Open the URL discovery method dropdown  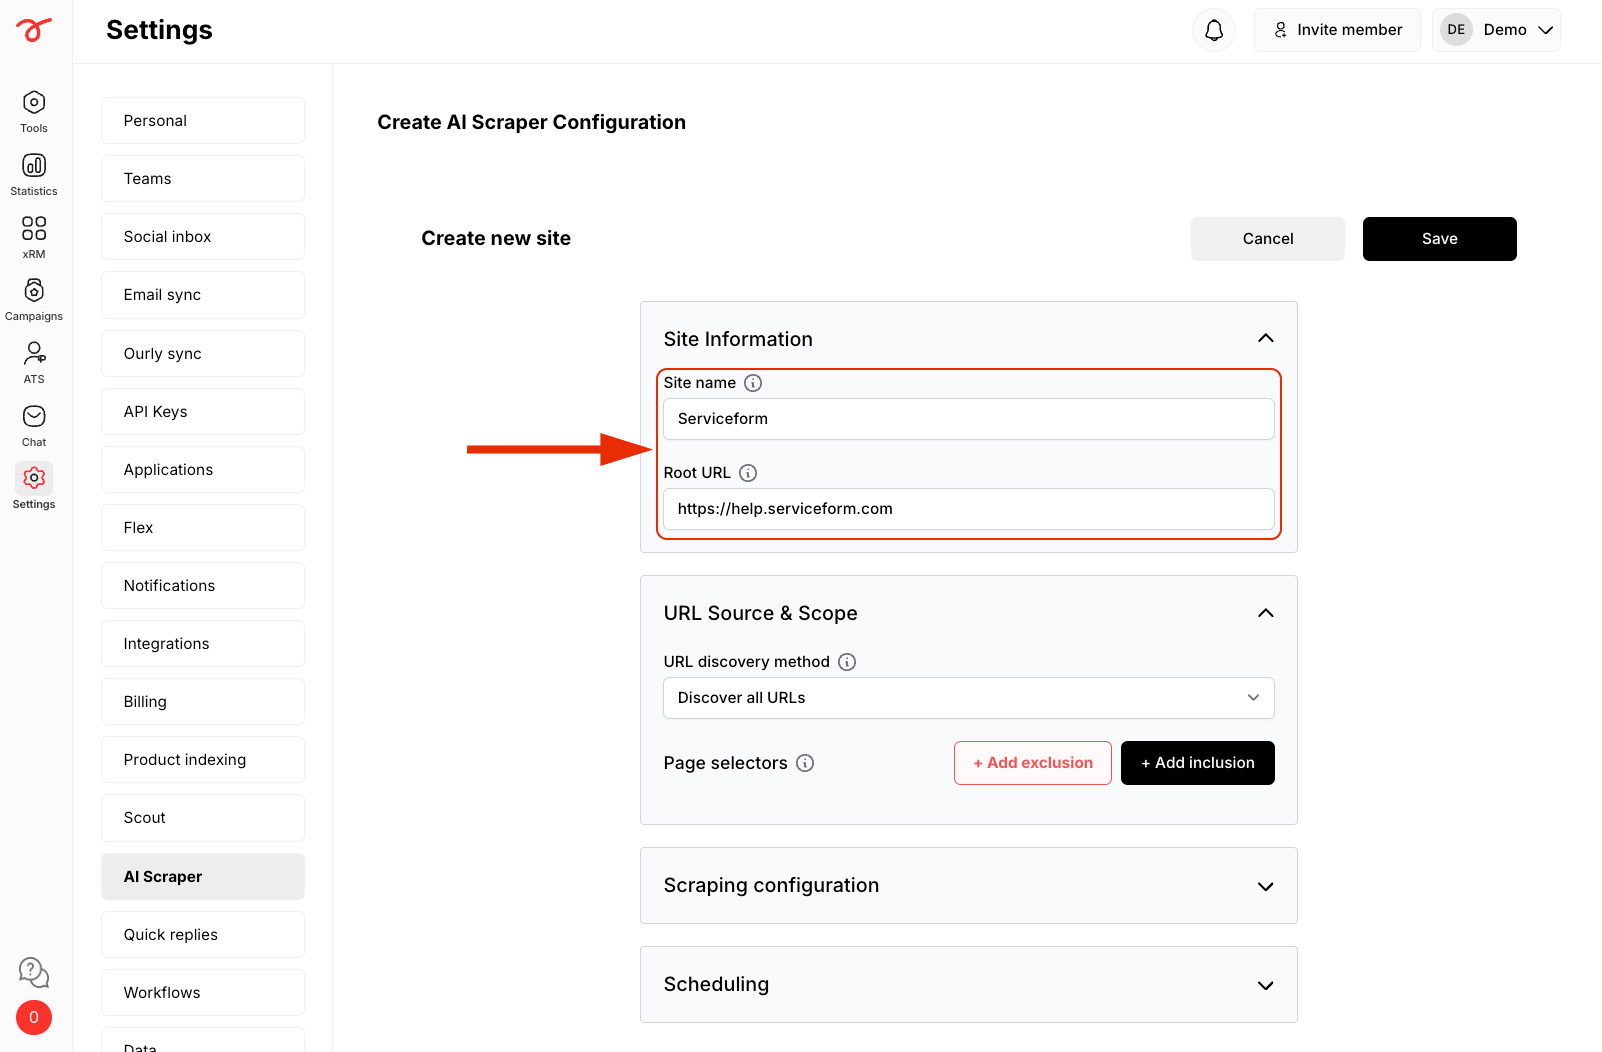click(x=969, y=698)
